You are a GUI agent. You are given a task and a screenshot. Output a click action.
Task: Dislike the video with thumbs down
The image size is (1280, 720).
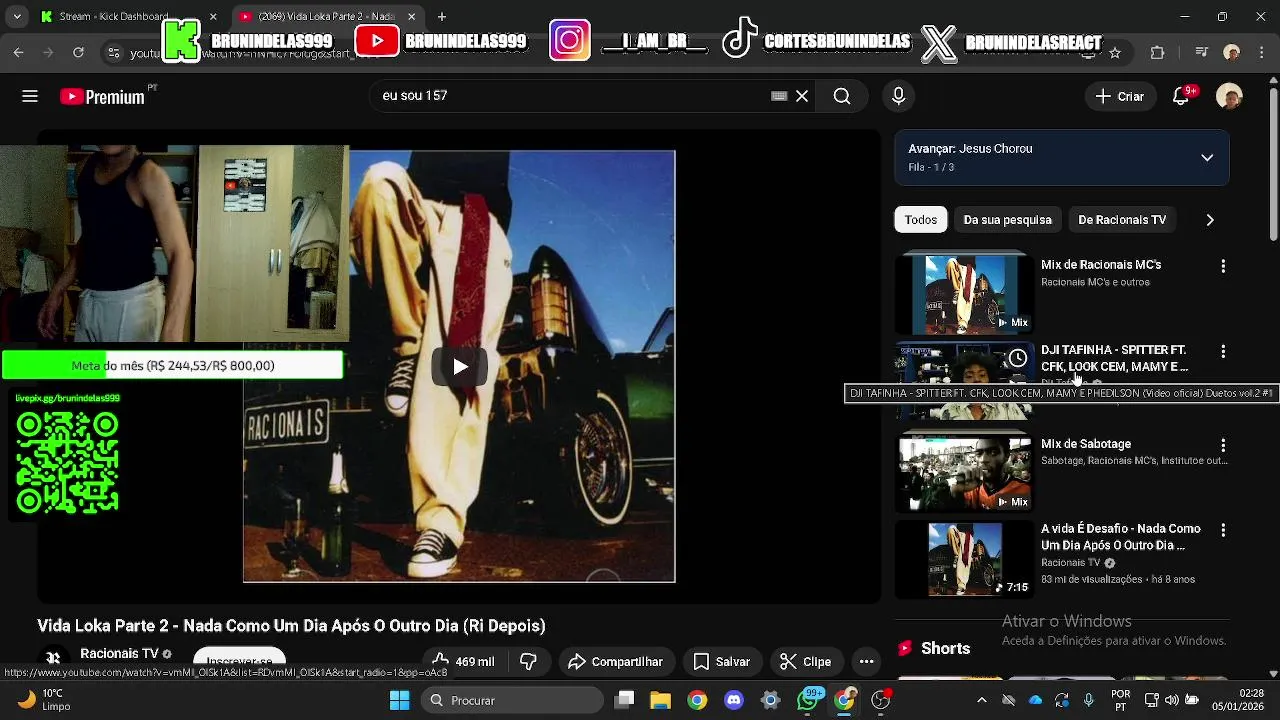529,661
